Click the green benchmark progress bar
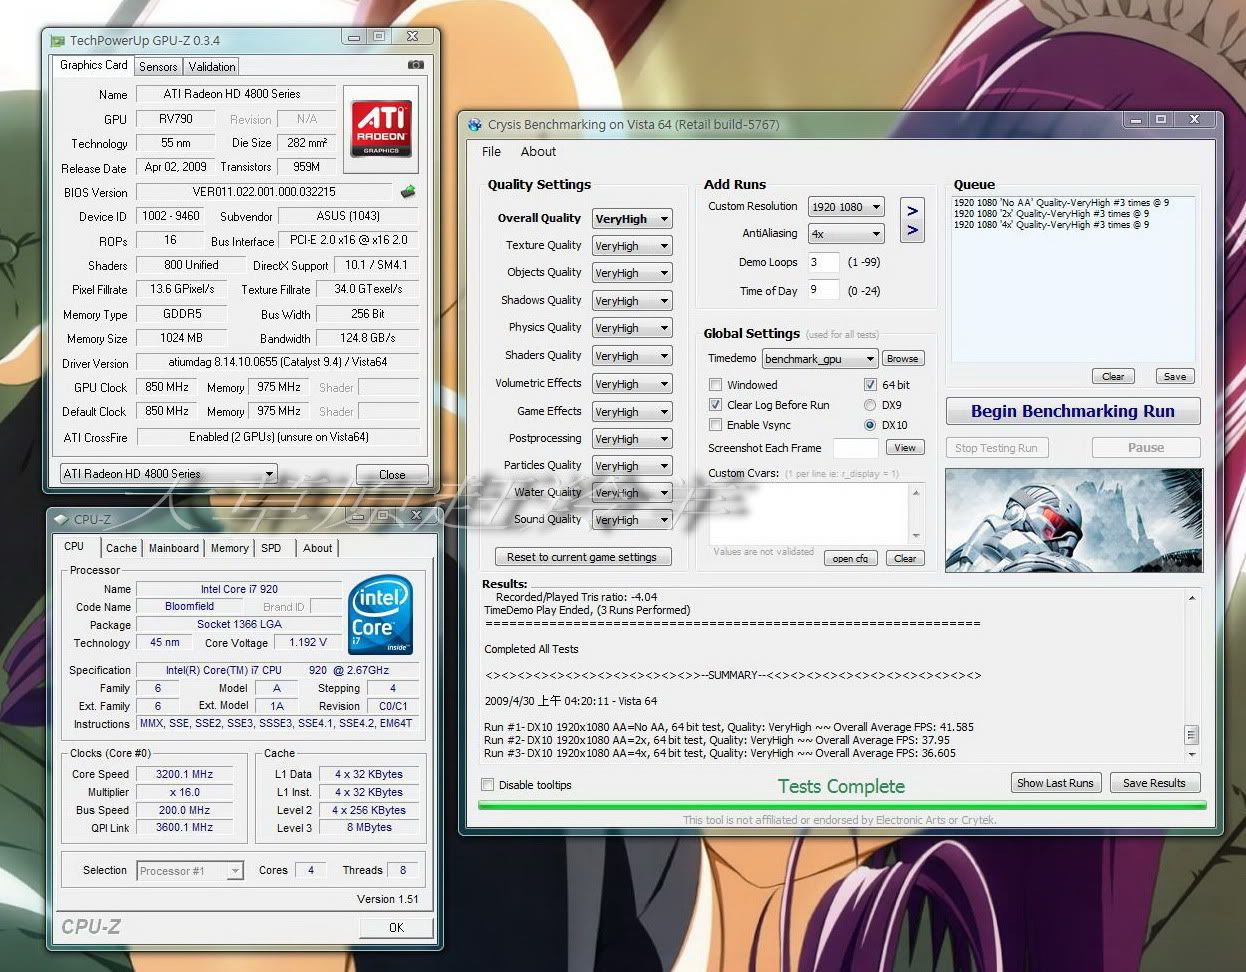 coord(841,805)
